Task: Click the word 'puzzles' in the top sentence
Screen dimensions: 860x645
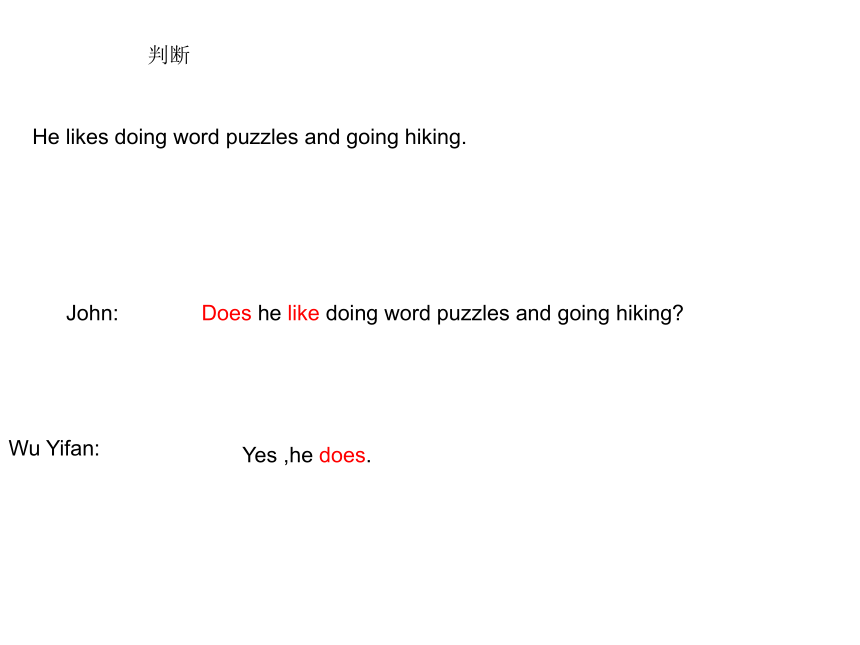Action: click(x=262, y=138)
